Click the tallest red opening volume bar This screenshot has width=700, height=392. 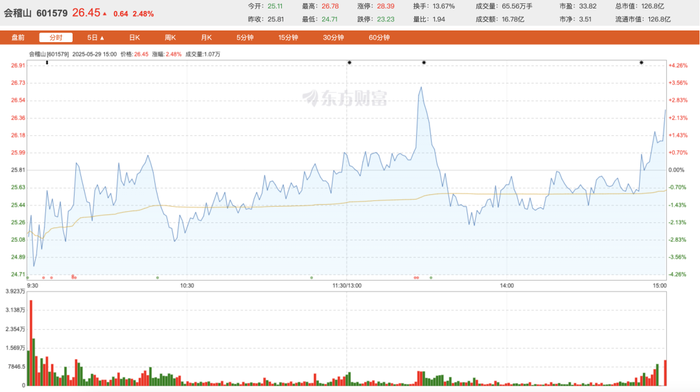coord(31,343)
